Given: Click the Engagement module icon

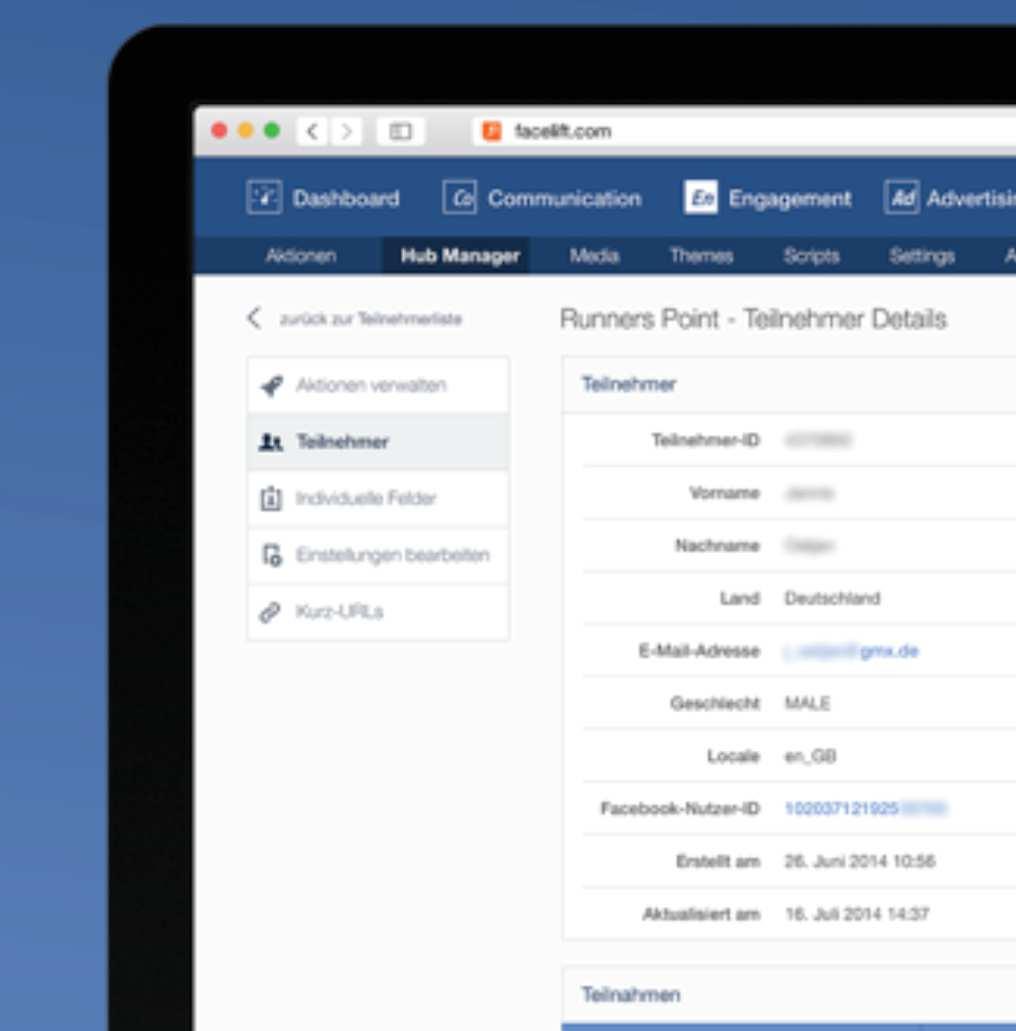Looking at the screenshot, I should click(701, 197).
